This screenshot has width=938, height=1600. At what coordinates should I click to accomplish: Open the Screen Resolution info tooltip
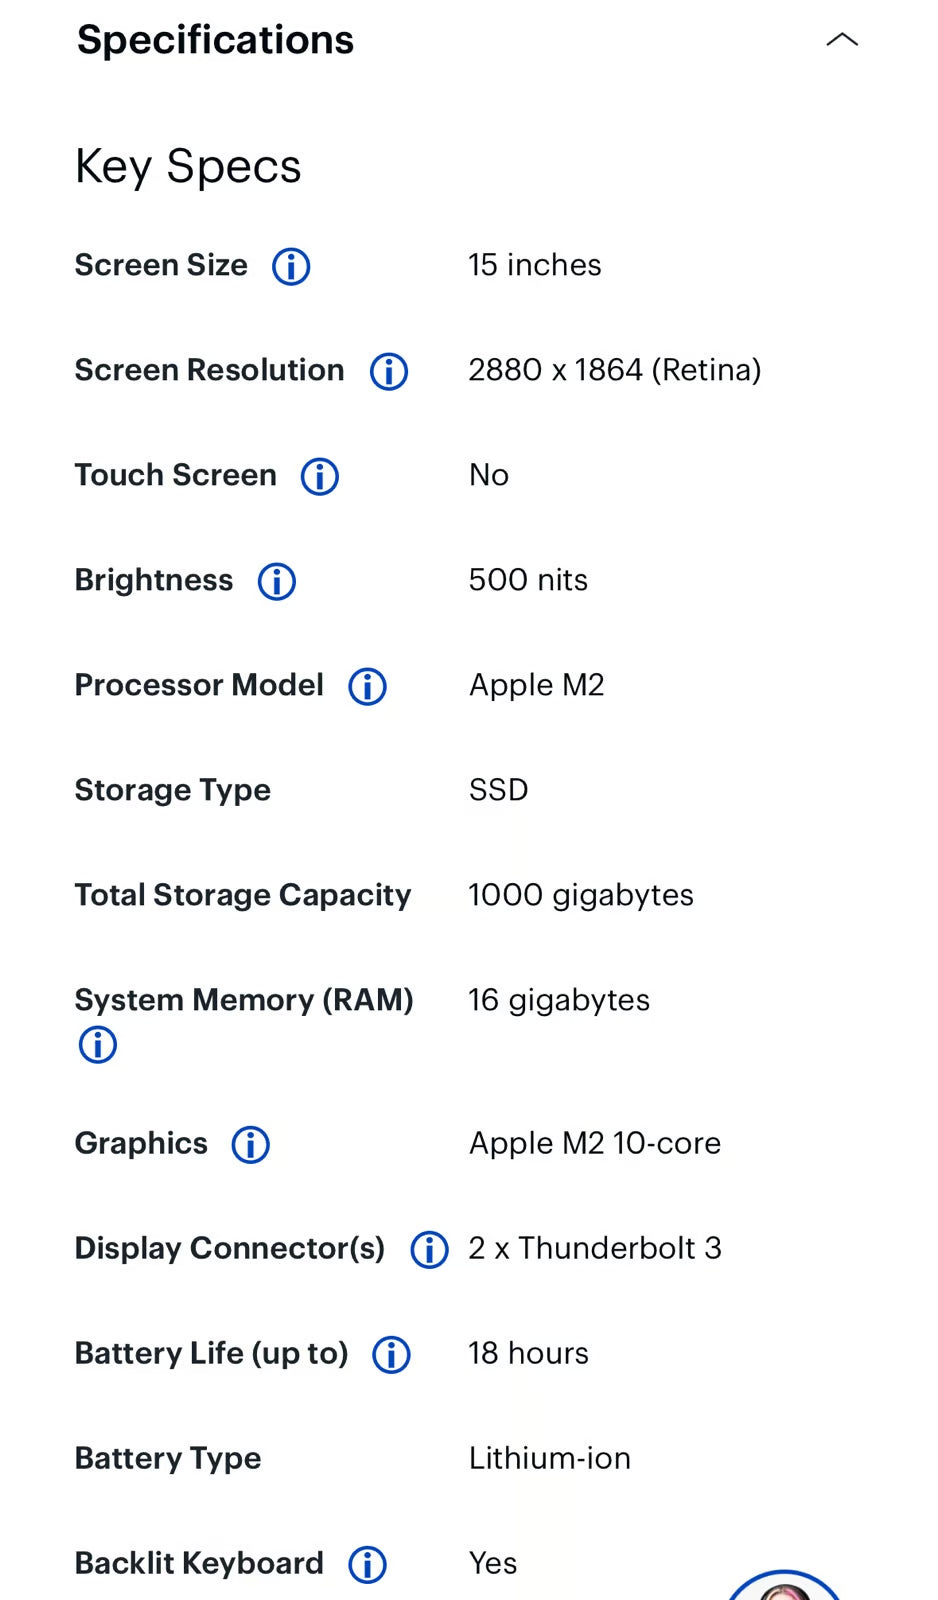point(388,371)
